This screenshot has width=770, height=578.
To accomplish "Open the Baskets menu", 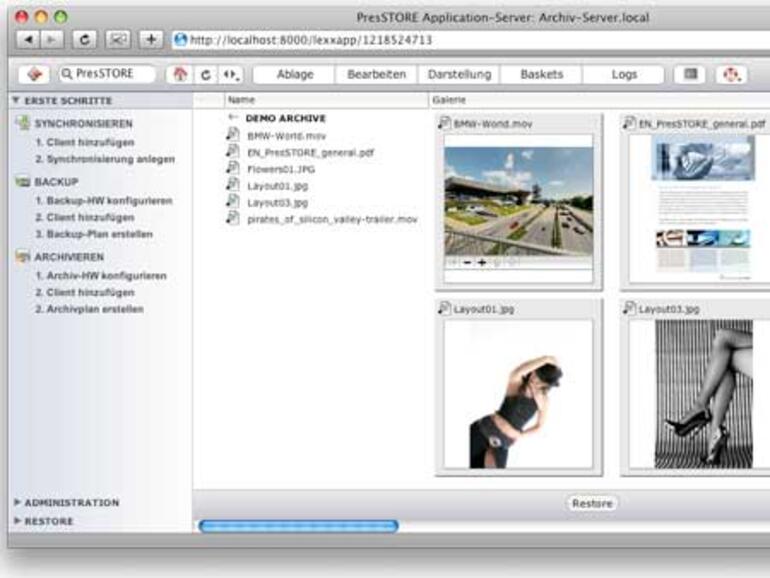I will click(x=542, y=75).
